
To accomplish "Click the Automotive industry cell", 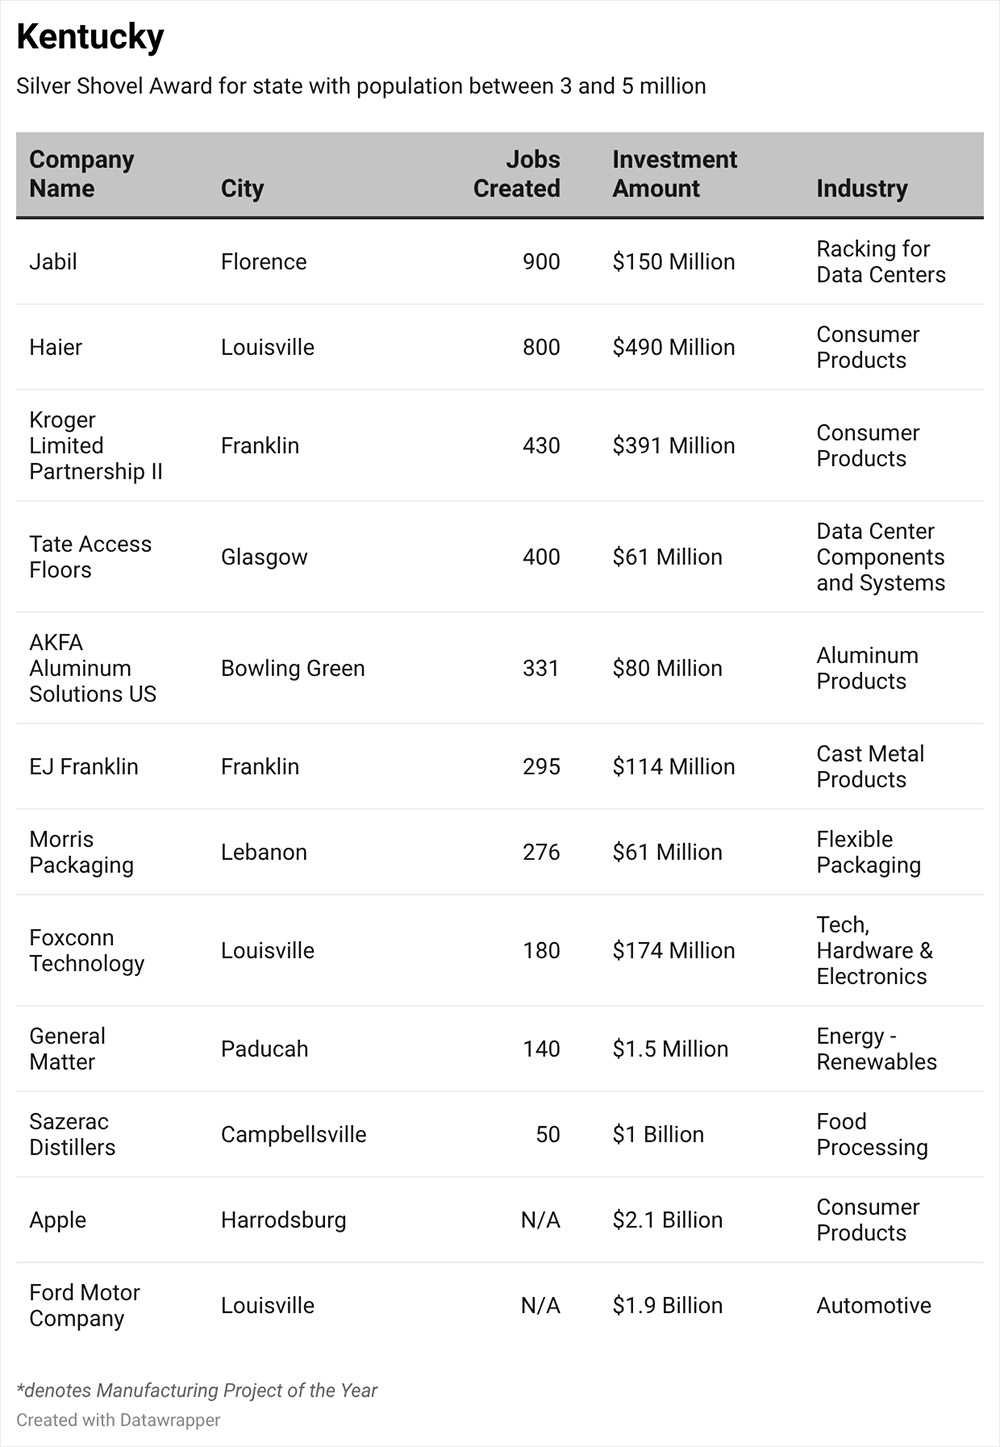I will point(873,1305).
